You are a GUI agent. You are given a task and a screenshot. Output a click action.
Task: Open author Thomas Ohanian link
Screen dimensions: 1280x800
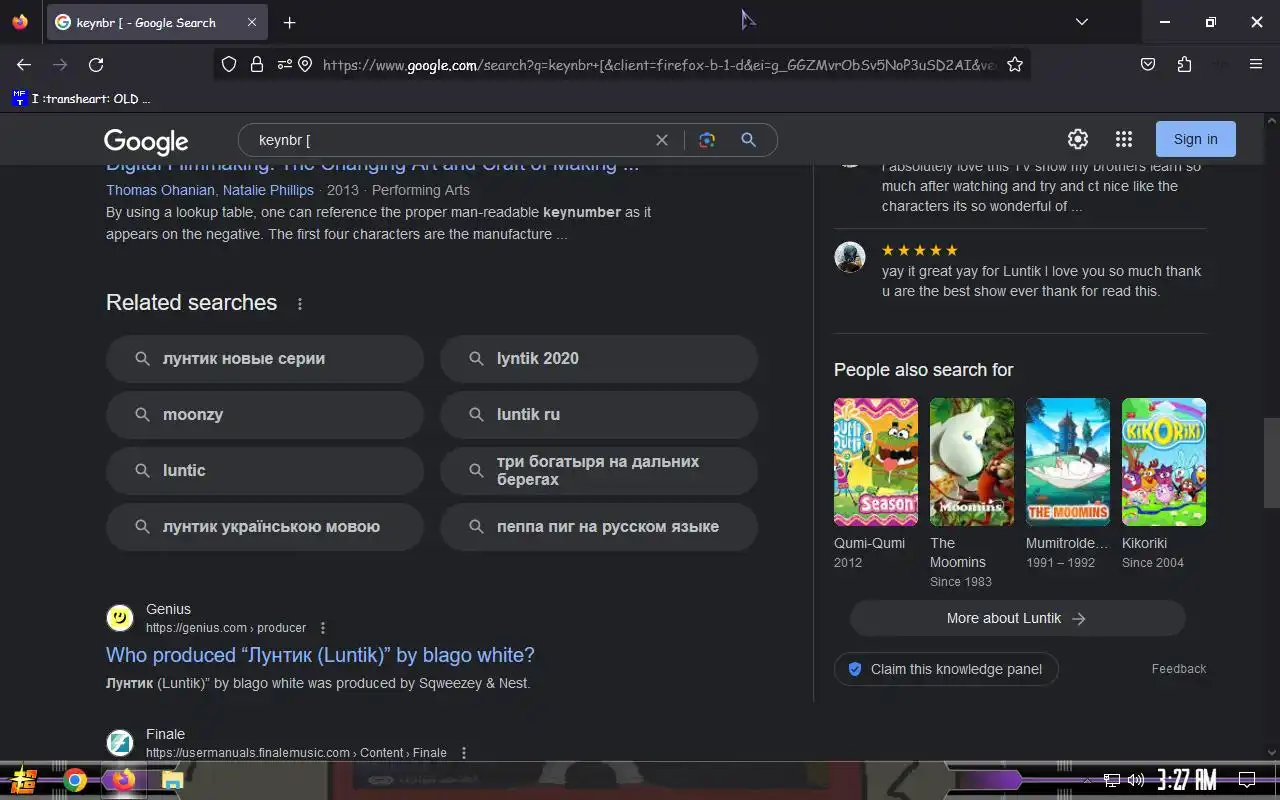click(x=160, y=190)
